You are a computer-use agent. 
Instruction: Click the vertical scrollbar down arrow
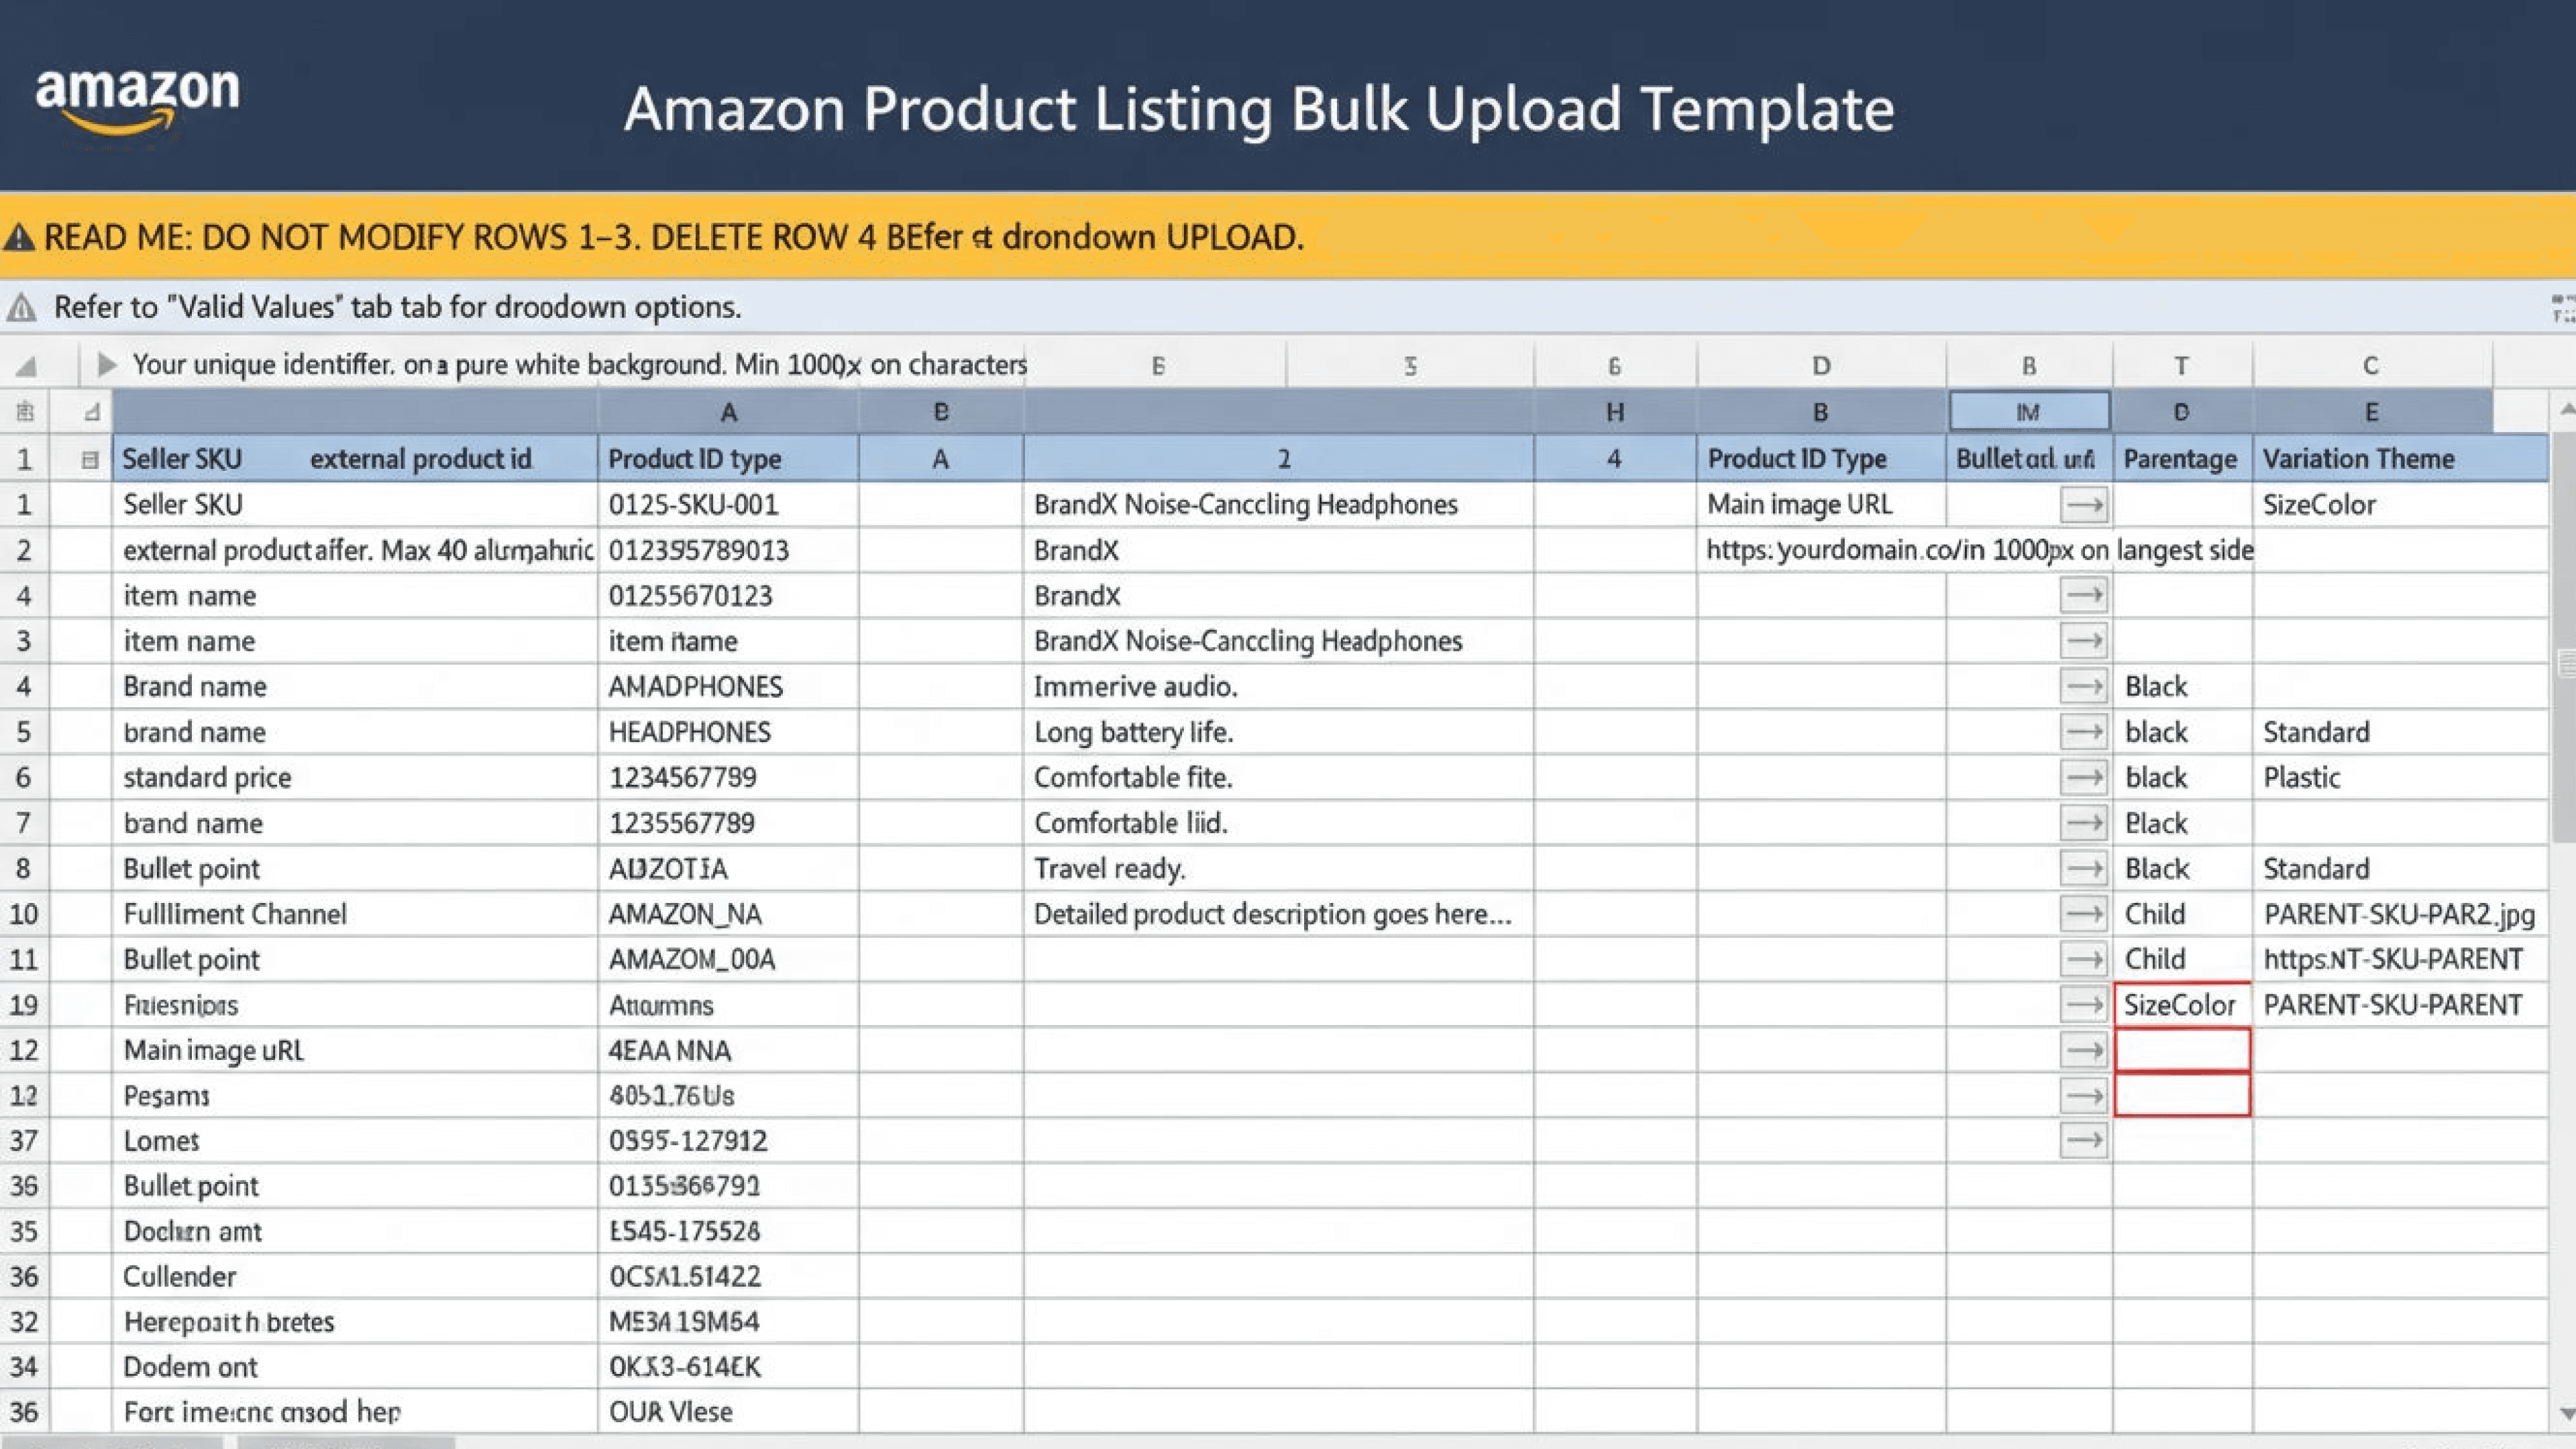(x=2565, y=1413)
